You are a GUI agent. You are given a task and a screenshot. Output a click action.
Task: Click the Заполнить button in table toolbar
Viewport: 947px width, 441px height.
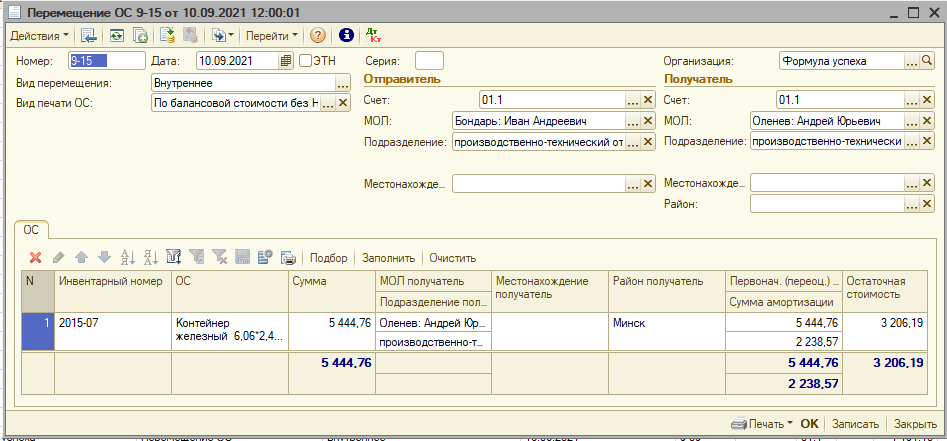tap(388, 258)
